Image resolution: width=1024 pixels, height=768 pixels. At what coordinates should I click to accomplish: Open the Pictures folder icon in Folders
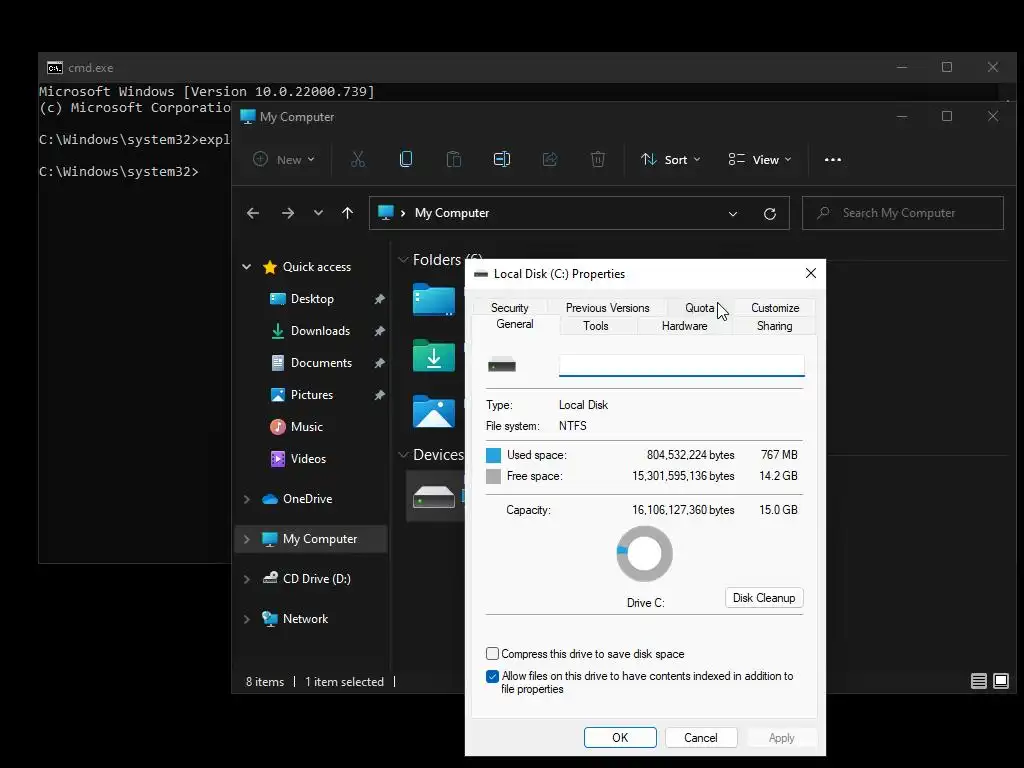(434, 411)
